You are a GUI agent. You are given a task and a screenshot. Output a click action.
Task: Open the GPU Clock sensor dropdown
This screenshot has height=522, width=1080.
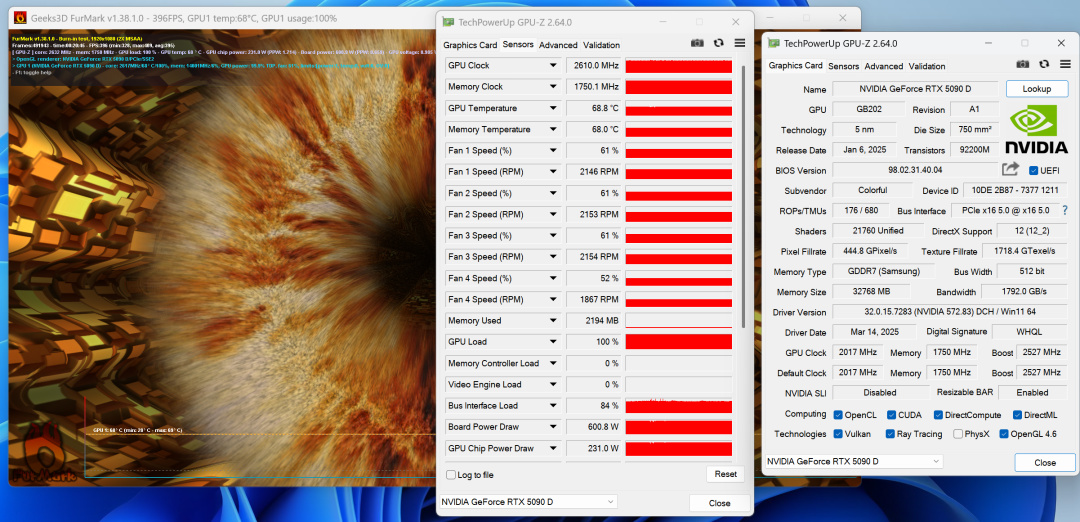[x=552, y=65]
